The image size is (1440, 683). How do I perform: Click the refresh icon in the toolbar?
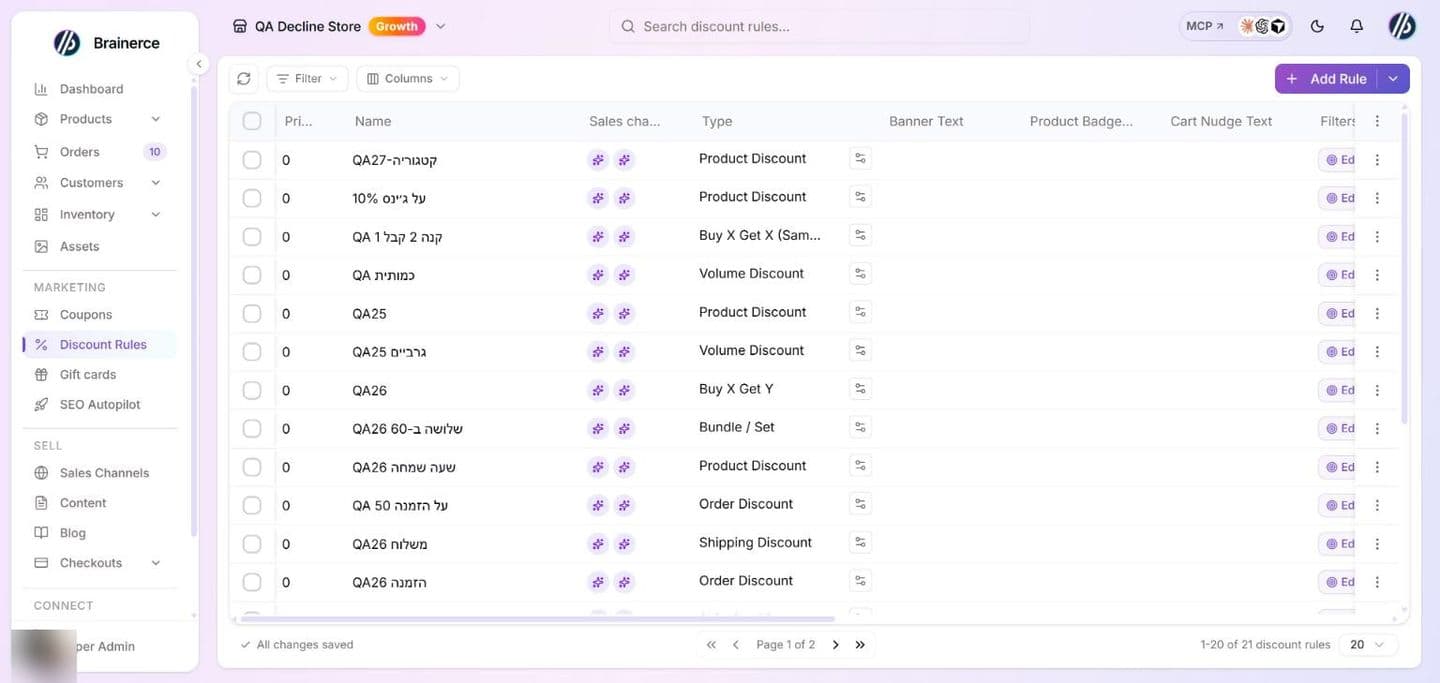tap(244, 78)
